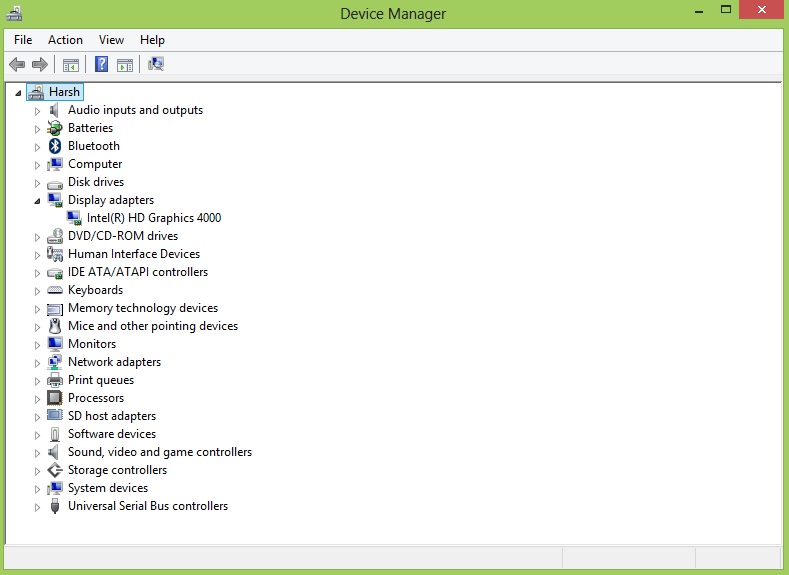Click the Show/Hide Action Pane toolbar icon
This screenshot has height=575, width=789.
pos(125,65)
